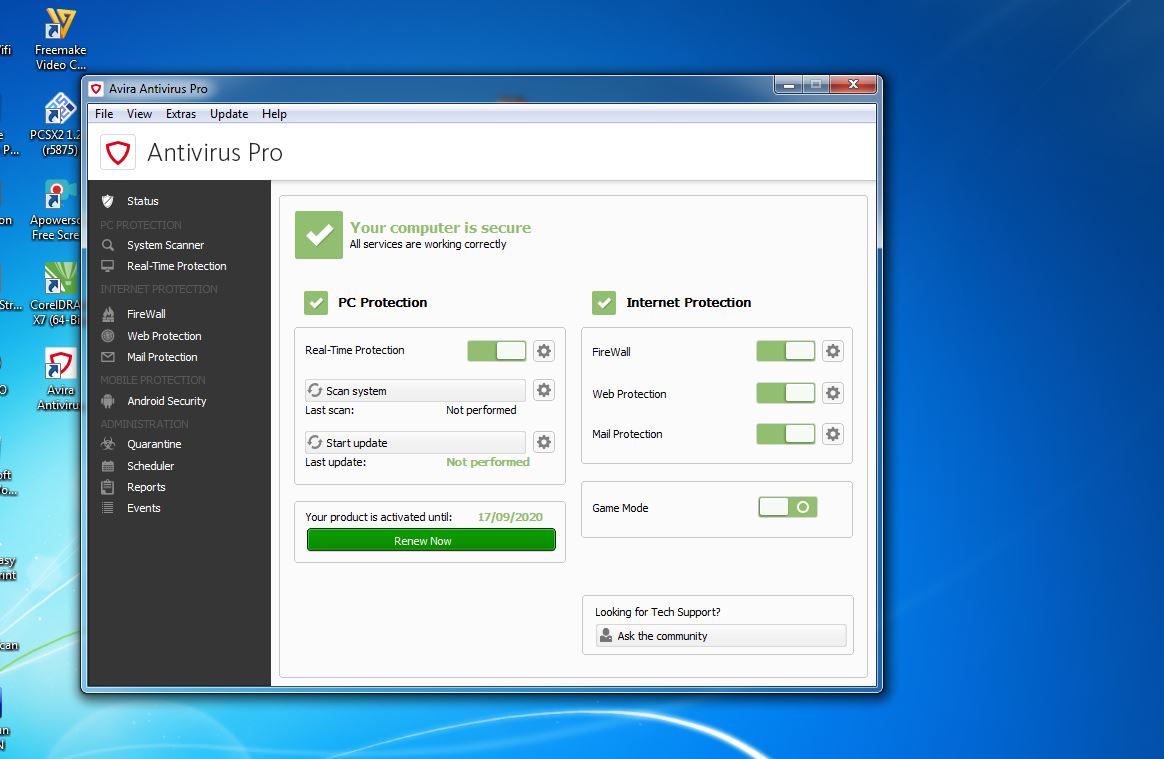Image resolution: width=1164 pixels, height=759 pixels.
Task: Click the Web Protection globe icon in sidebar
Action: [108, 336]
